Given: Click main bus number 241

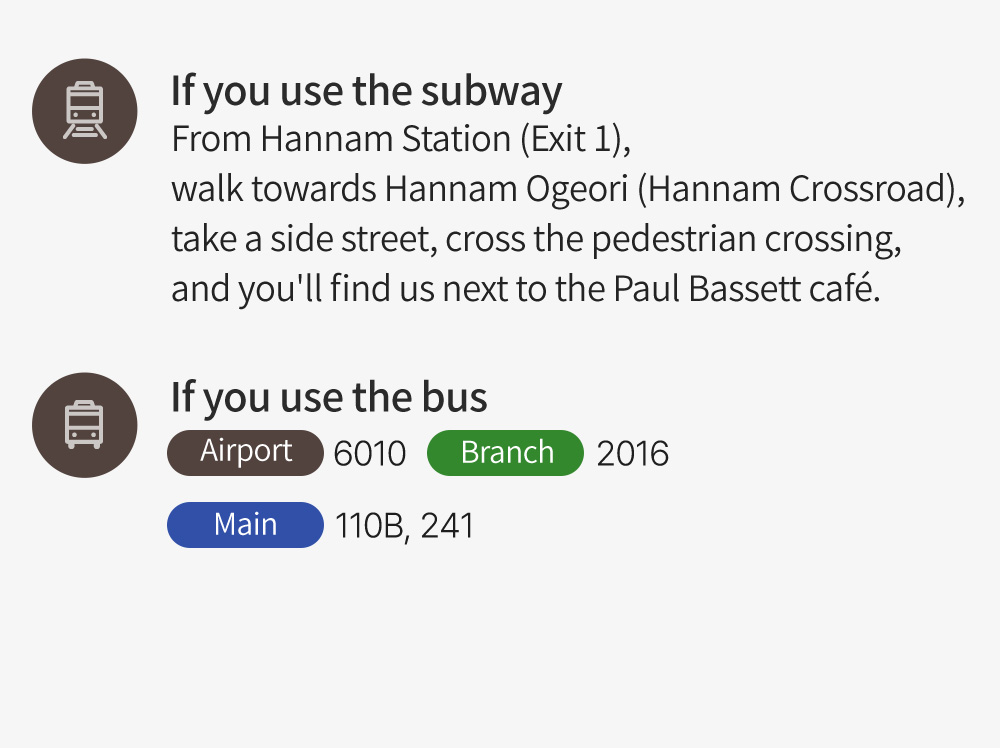Looking at the screenshot, I should [447, 527].
